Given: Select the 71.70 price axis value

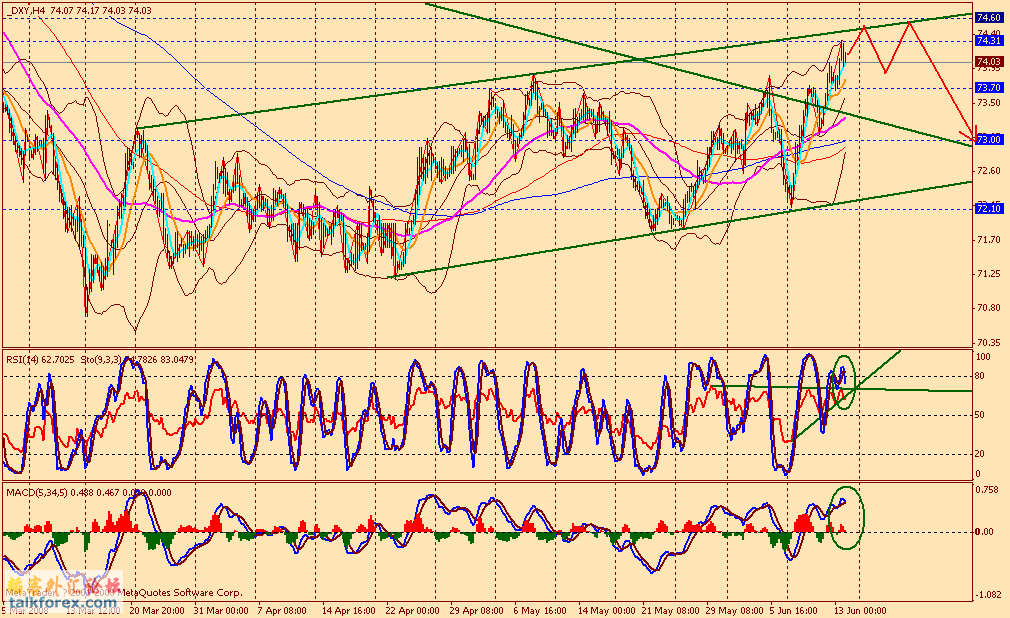Looking at the screenshot, I should (x=989, y=240).
